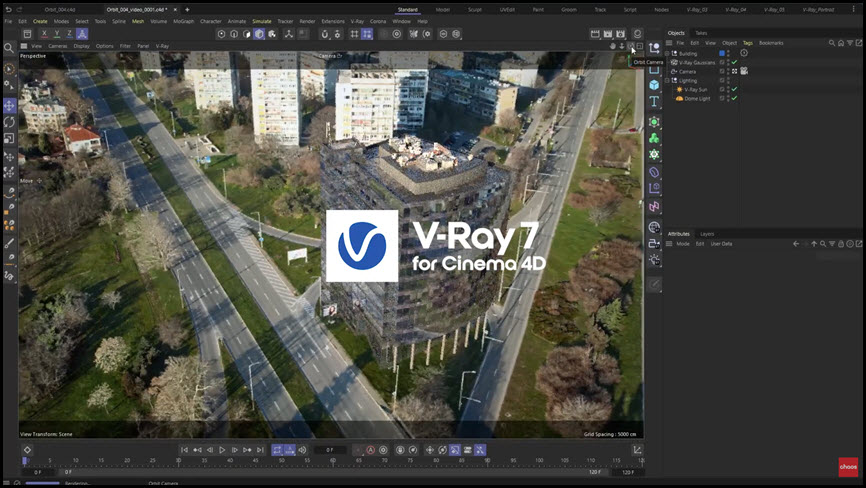Open the Create menu
This screenshot has width=866, height=488.
coord(40,21)
